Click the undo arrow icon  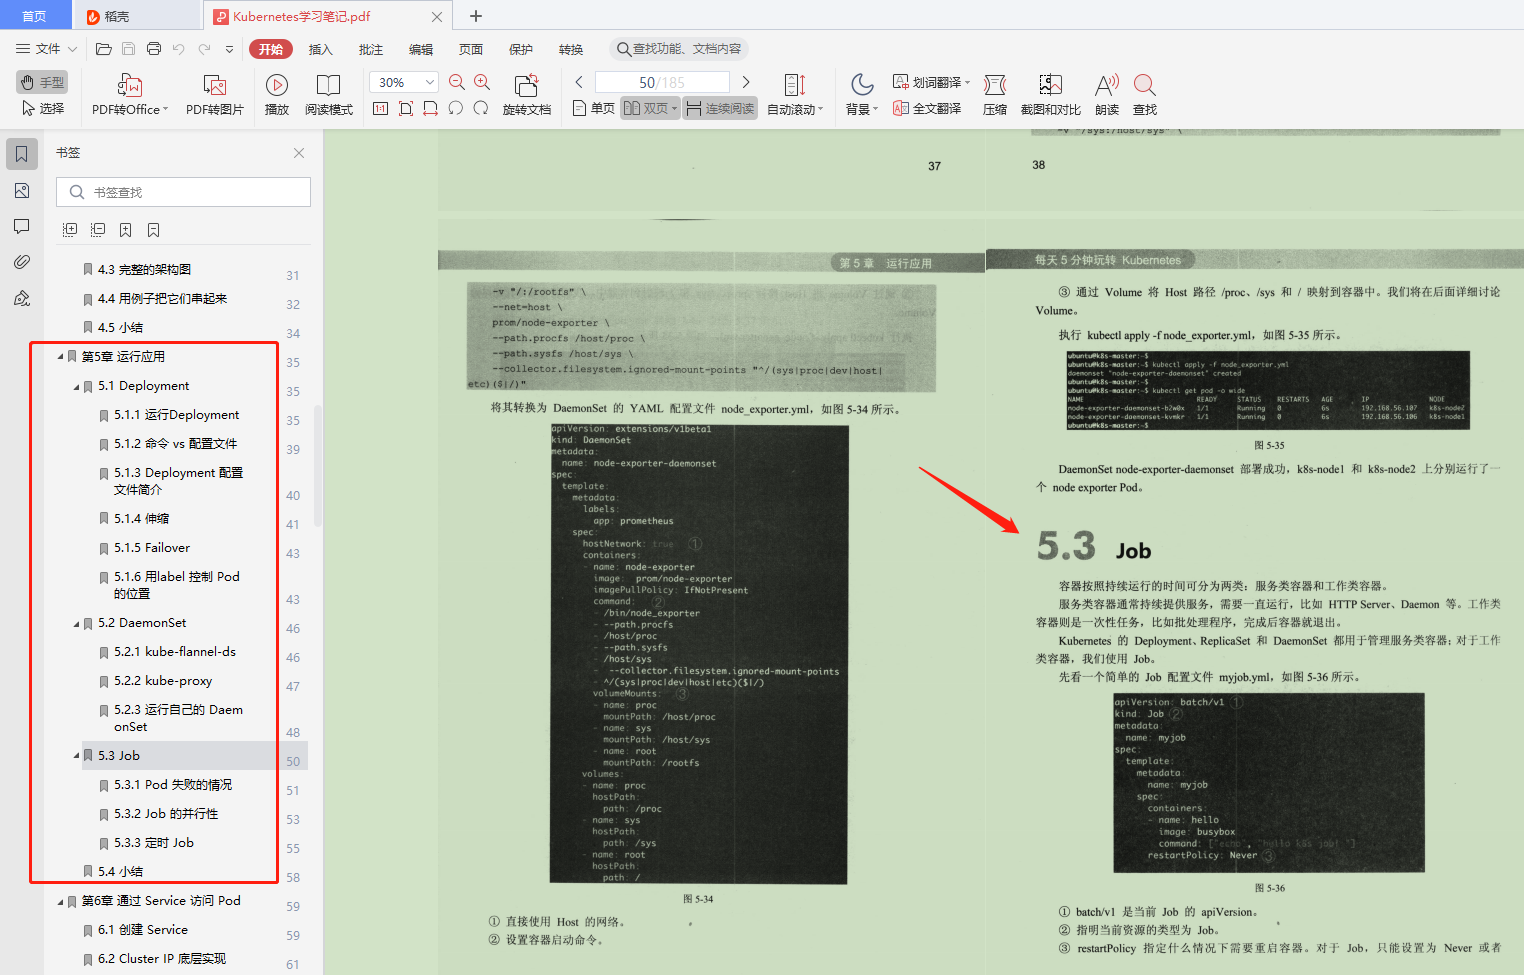[179, 49]
